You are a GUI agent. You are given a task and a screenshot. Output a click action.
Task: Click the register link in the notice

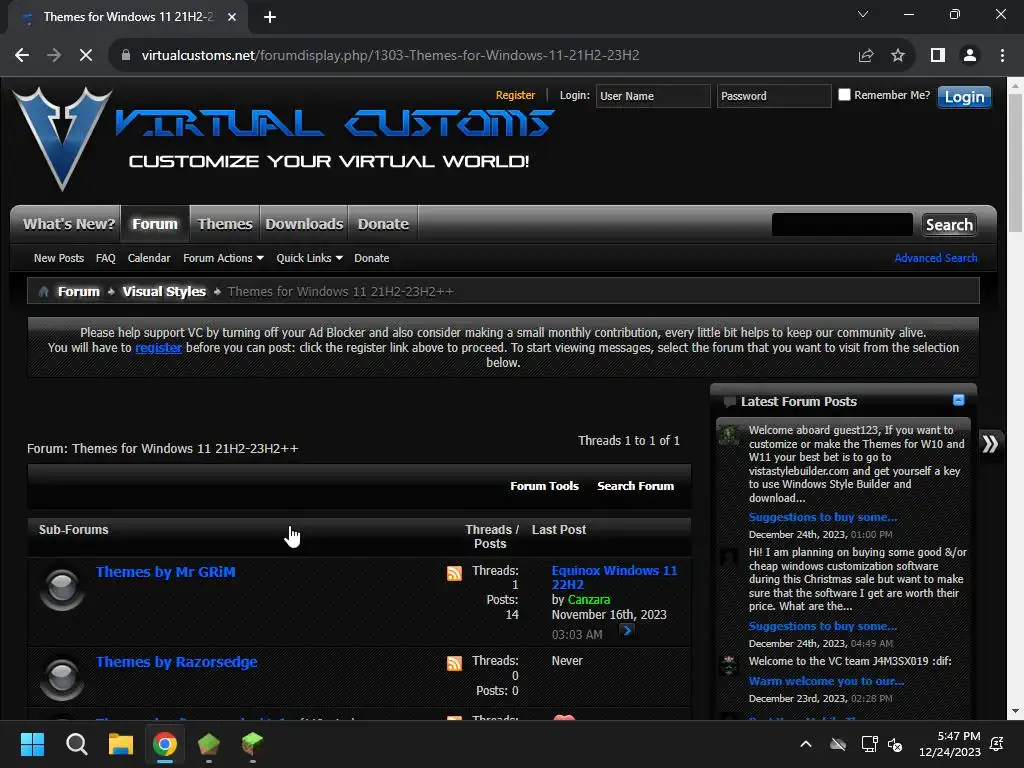click(x=158, y=347)
